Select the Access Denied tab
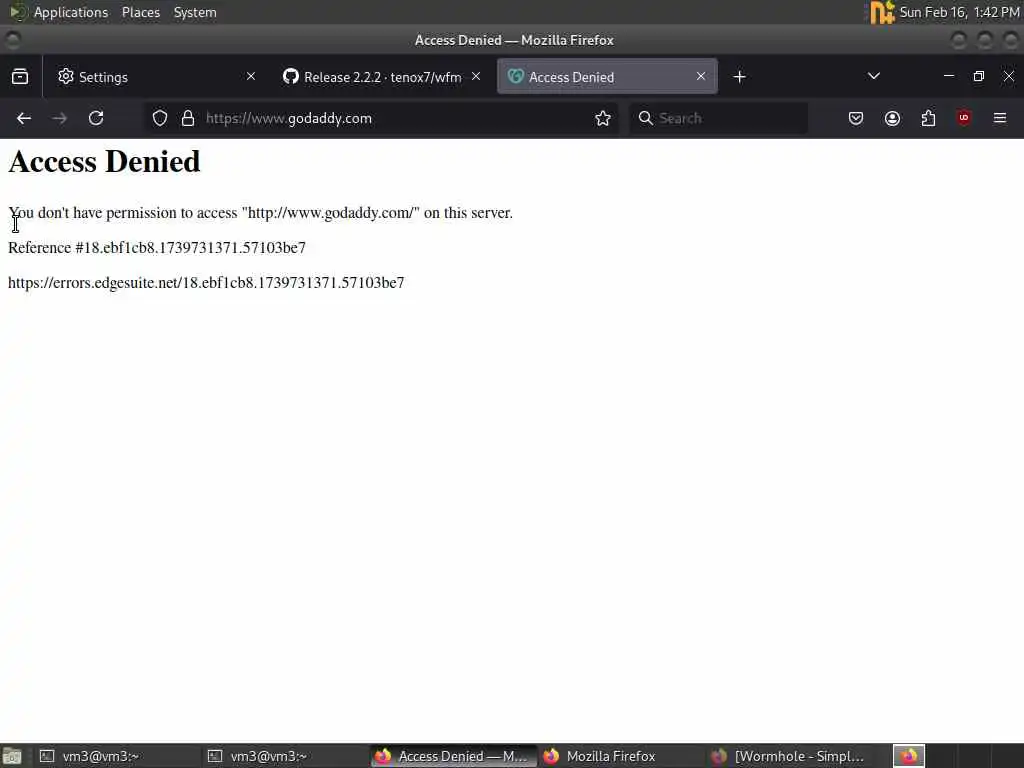 (607, 77)
